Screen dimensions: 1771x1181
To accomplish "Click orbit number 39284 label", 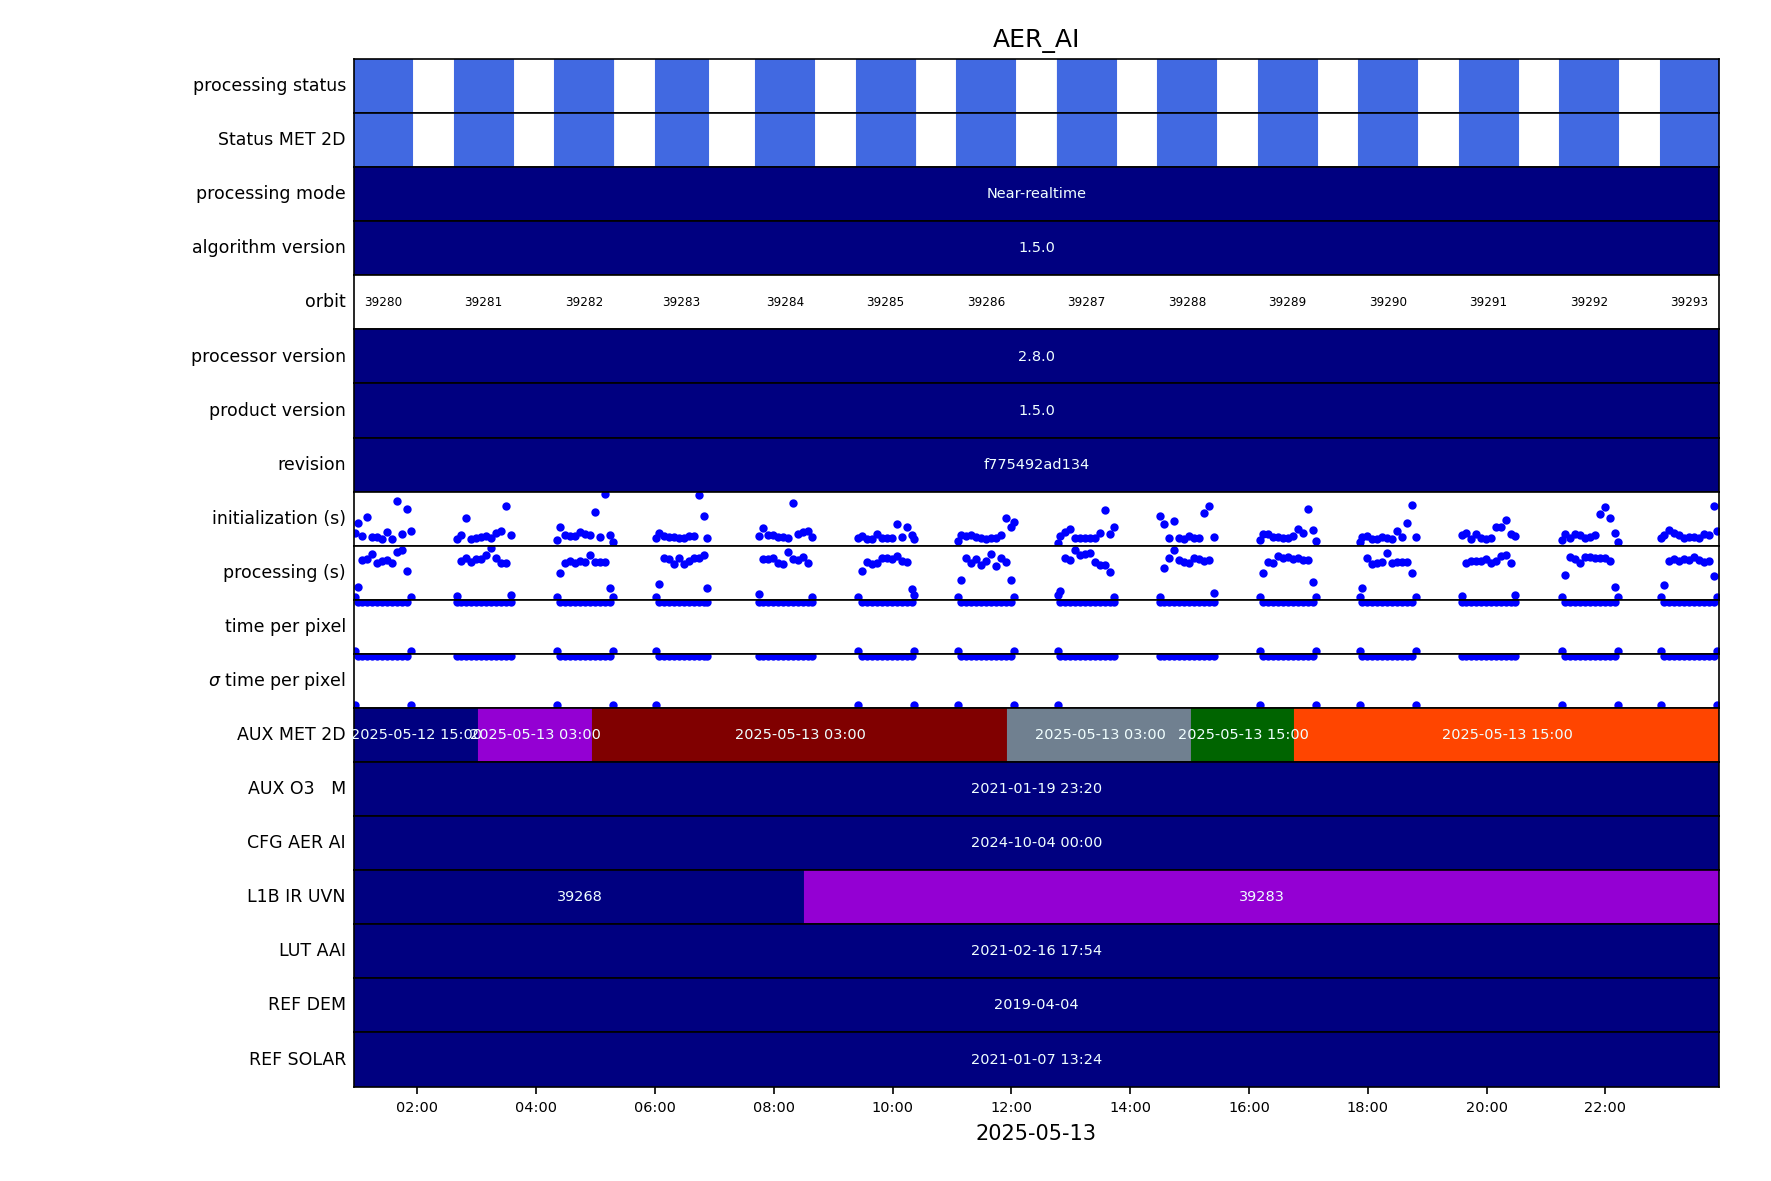I will tap(785, 302).
